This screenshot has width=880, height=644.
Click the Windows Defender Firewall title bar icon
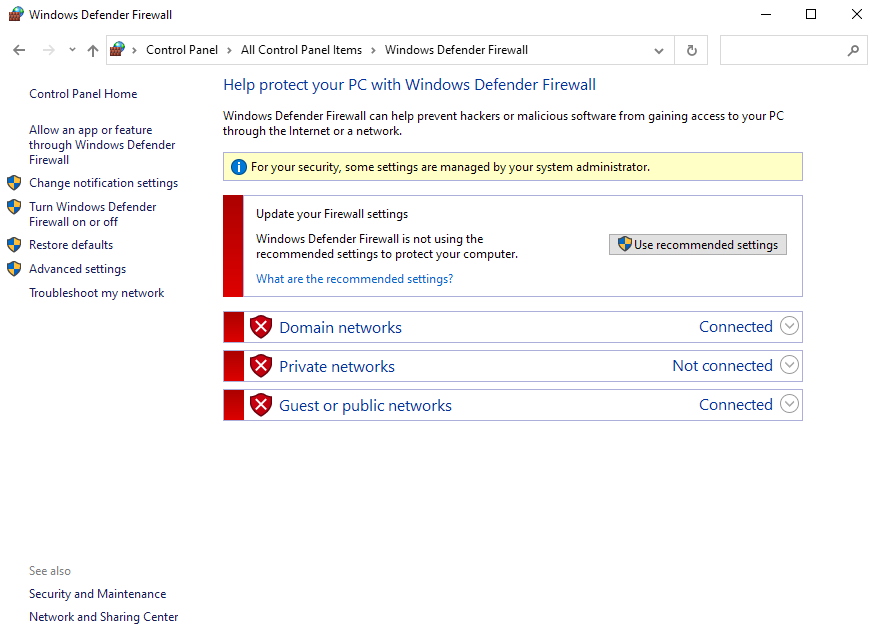(16, 14)
